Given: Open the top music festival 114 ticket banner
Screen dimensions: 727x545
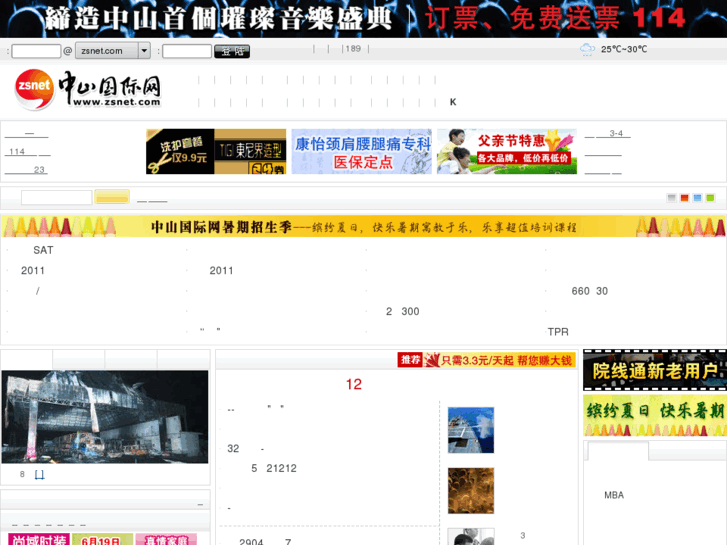Looking at the screenshot, I should click(x=364, y=19).
